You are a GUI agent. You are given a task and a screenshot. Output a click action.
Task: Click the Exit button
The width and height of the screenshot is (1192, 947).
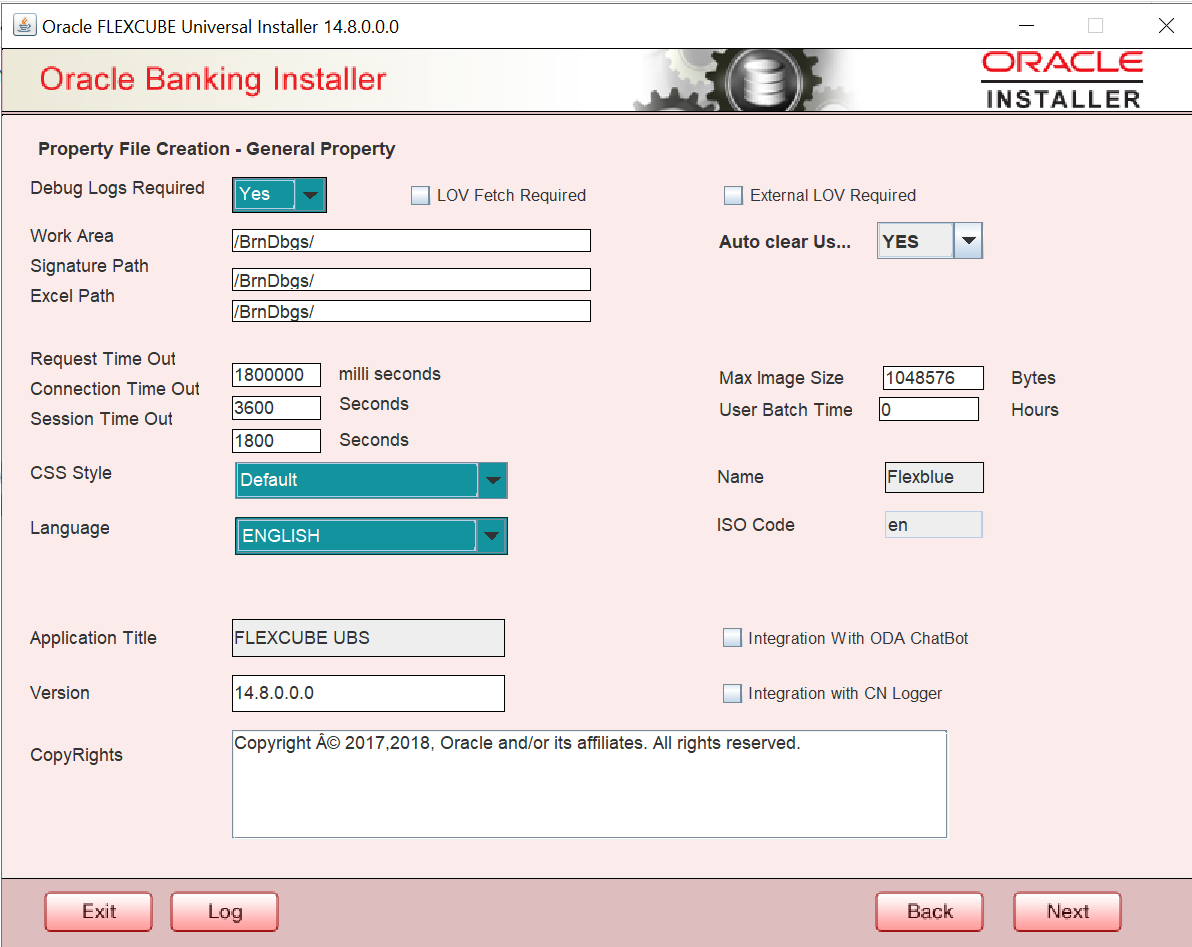pyautogui.click(x=99, y=911)
